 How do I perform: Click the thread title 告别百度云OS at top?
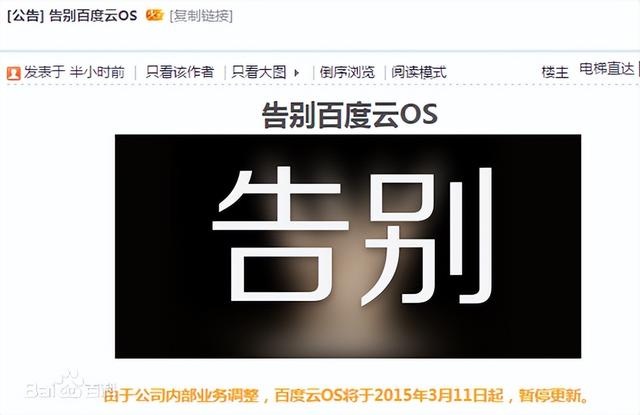(93, 16)
